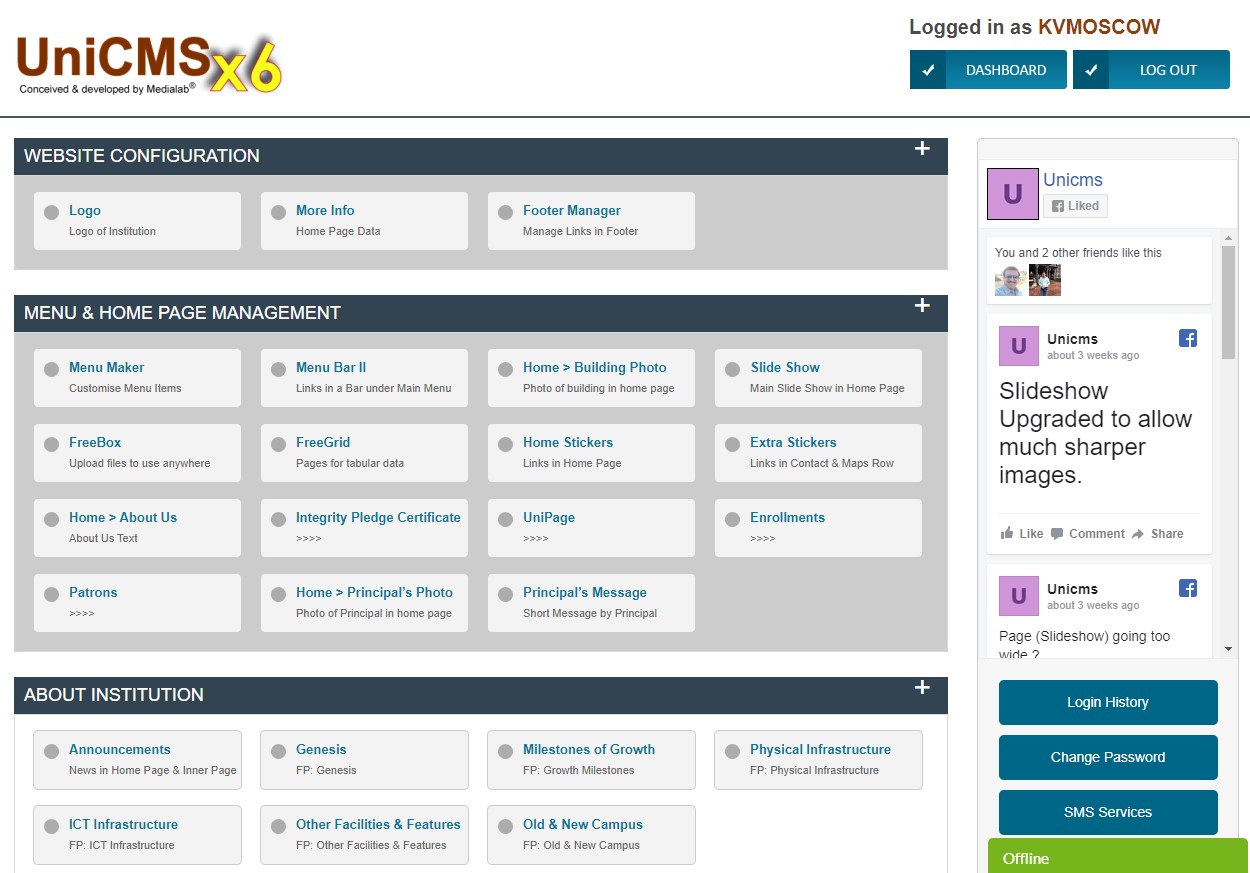This screenshot has height=873, width=1250.
Task: Click the grey circle icon beside Slide Show
Action: point(733,369)
